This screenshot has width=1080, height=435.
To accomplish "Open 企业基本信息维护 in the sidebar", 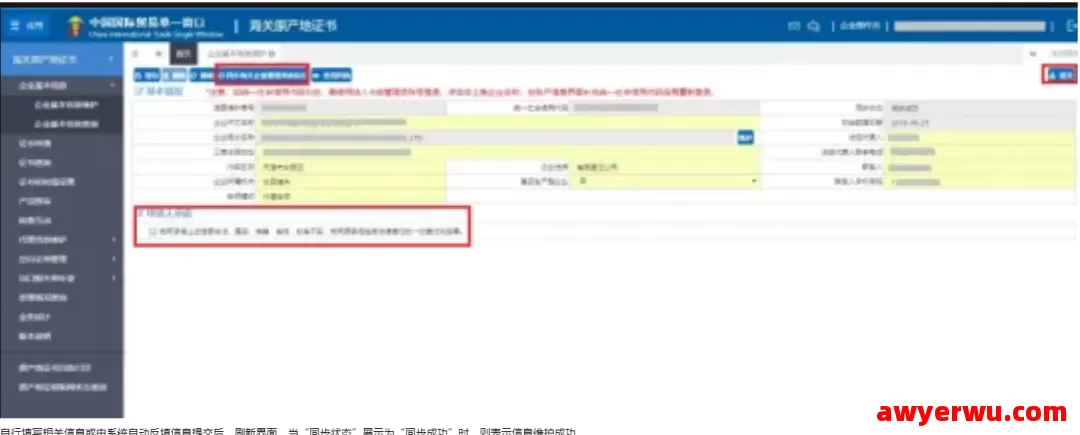I will pos(66,105).
